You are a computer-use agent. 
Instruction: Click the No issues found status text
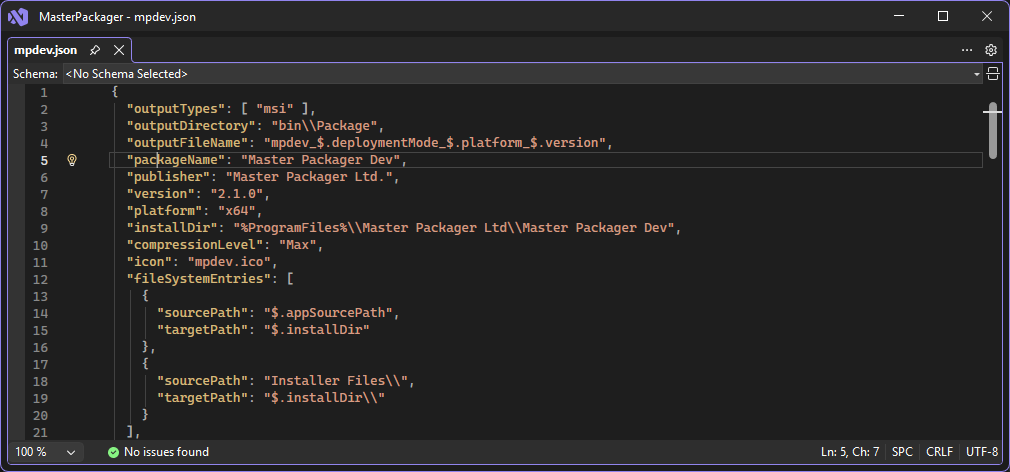click(x=166, y=452)
